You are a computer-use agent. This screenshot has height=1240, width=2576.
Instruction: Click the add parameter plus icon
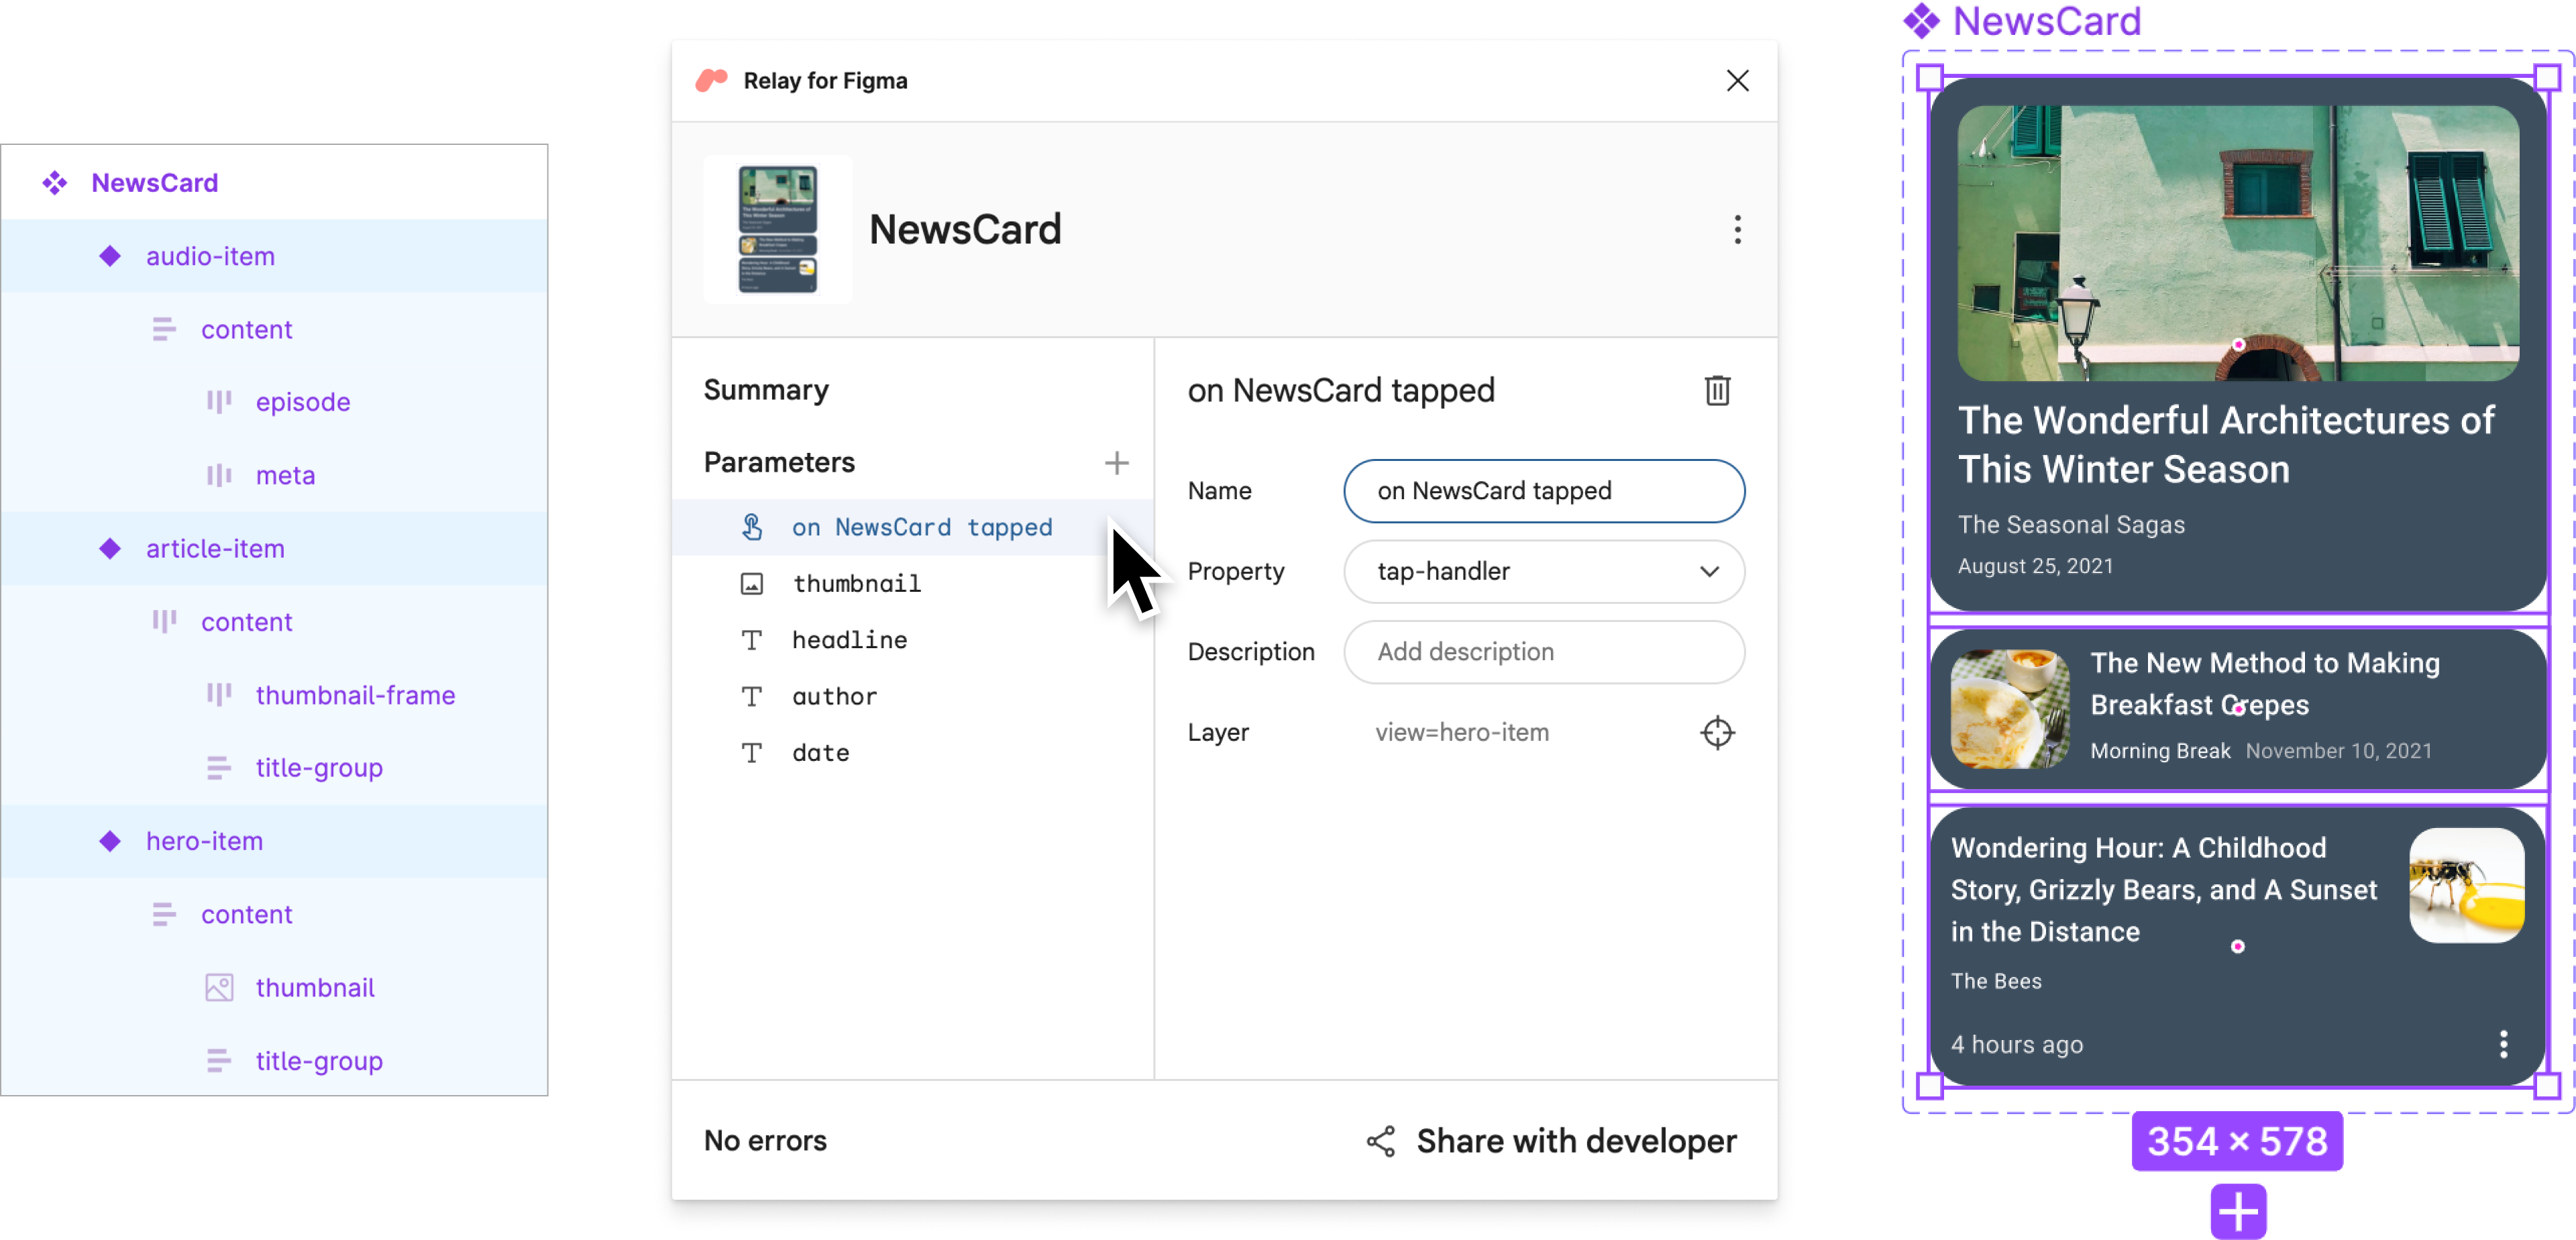point(1117,463)
